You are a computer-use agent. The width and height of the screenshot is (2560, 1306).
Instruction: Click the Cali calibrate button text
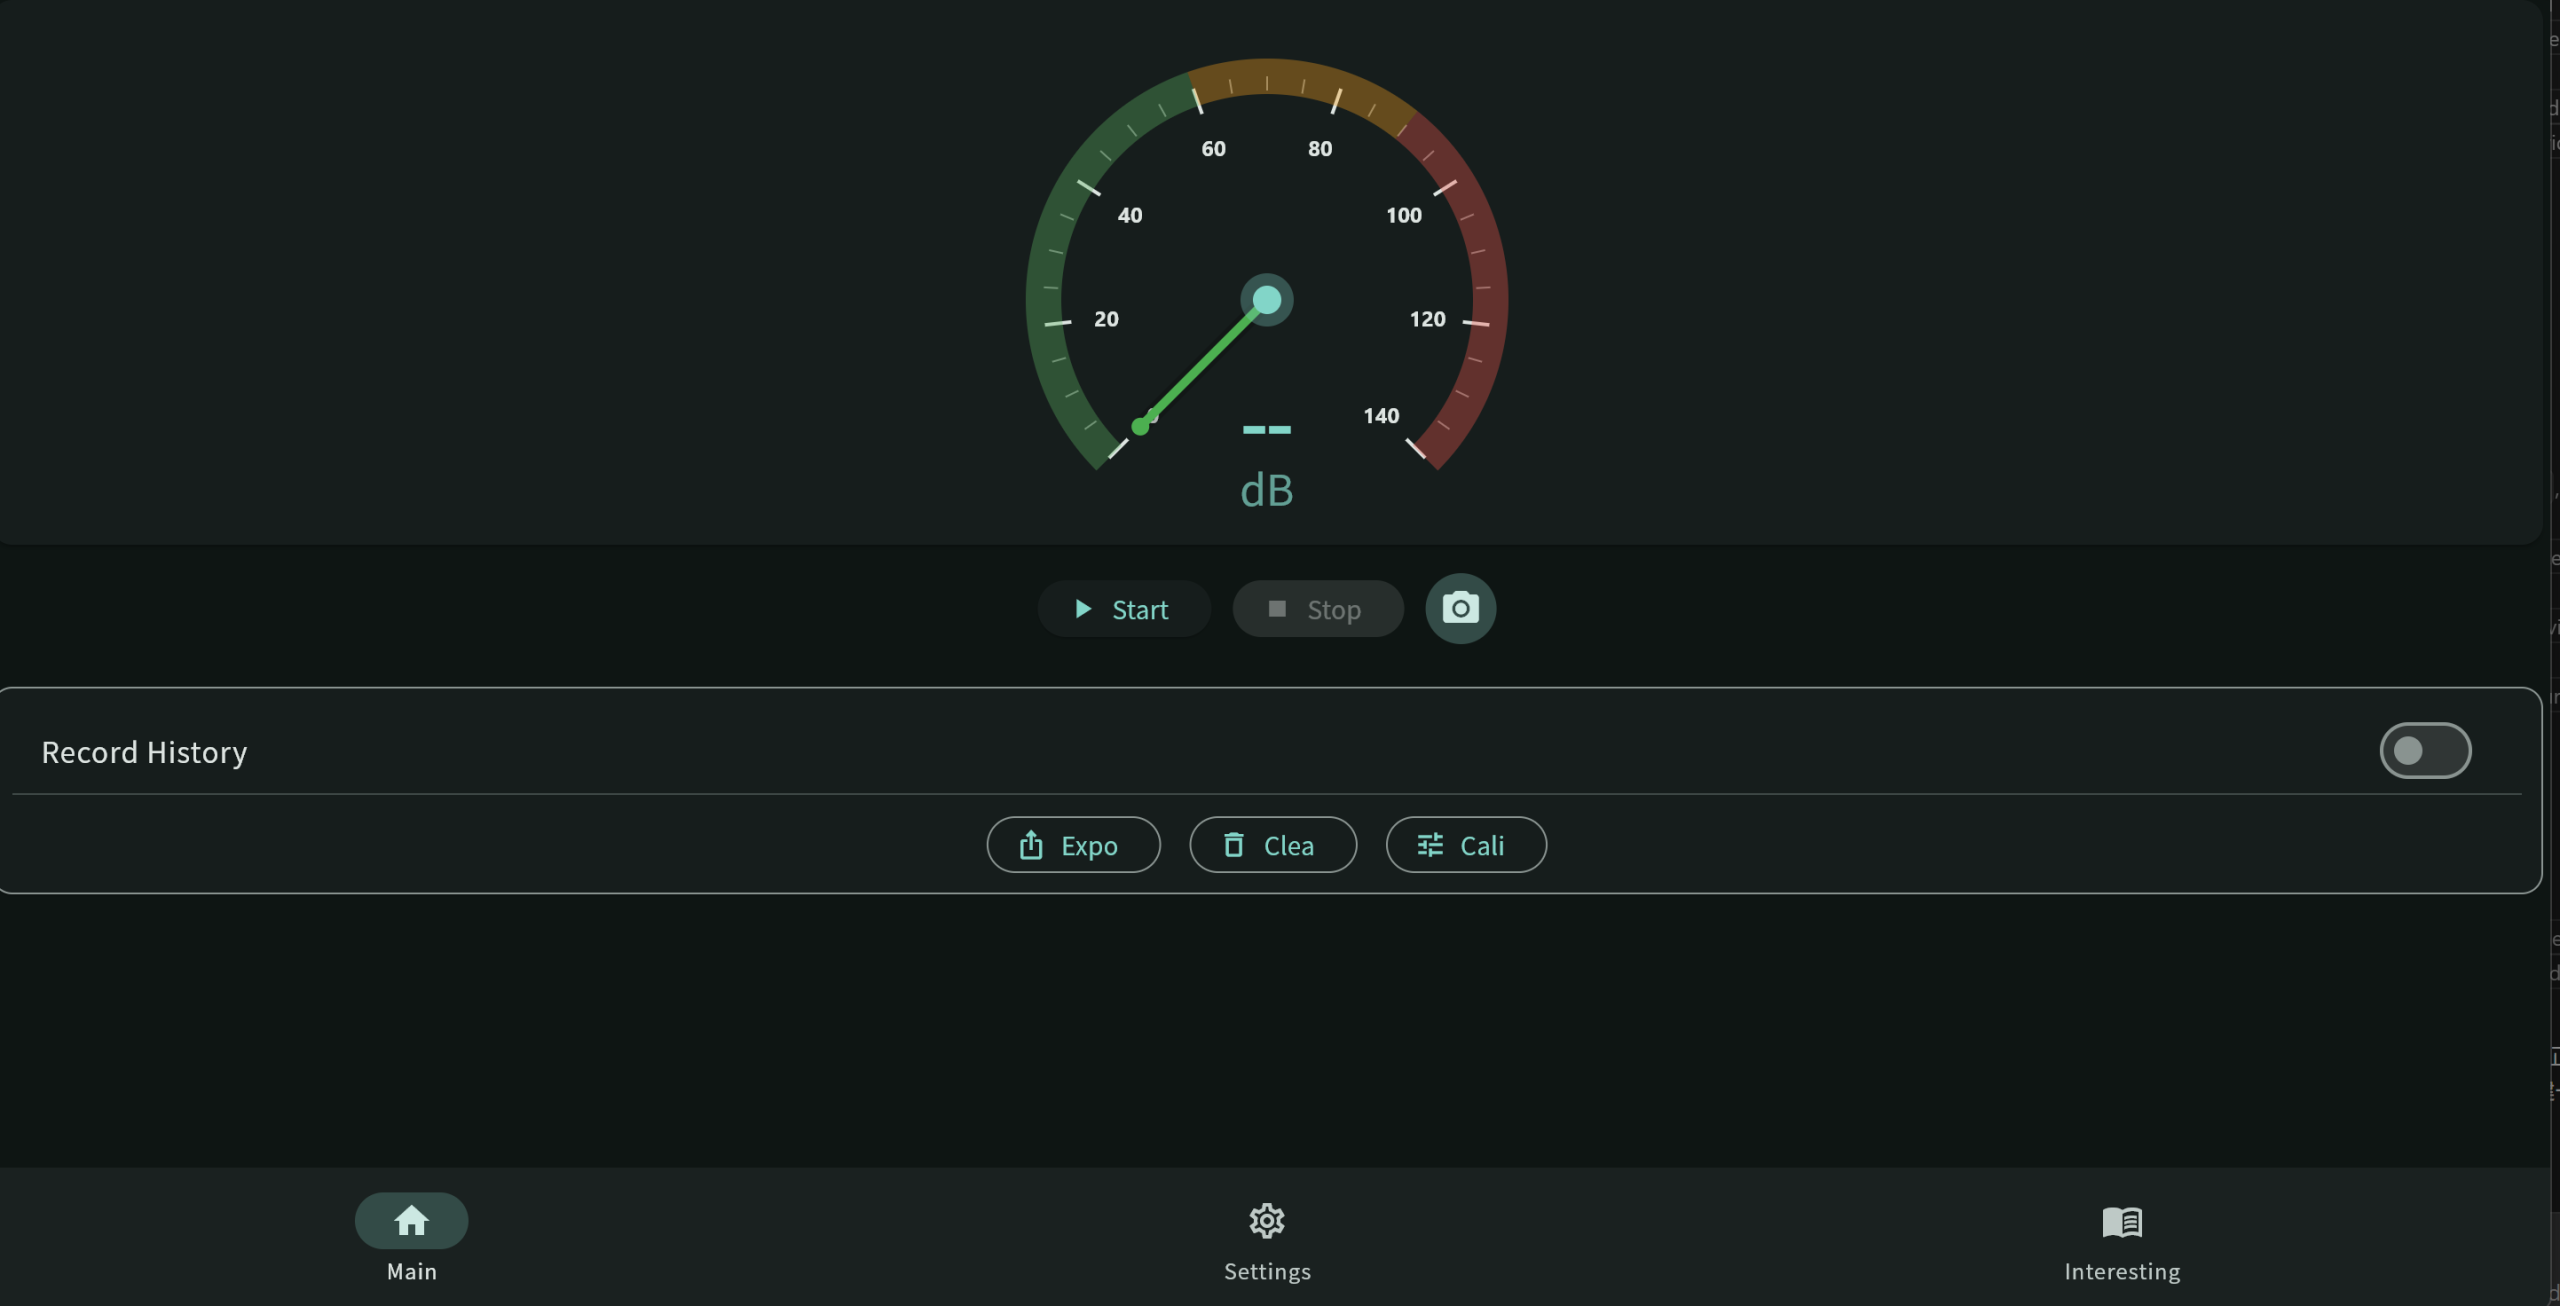1481,846
